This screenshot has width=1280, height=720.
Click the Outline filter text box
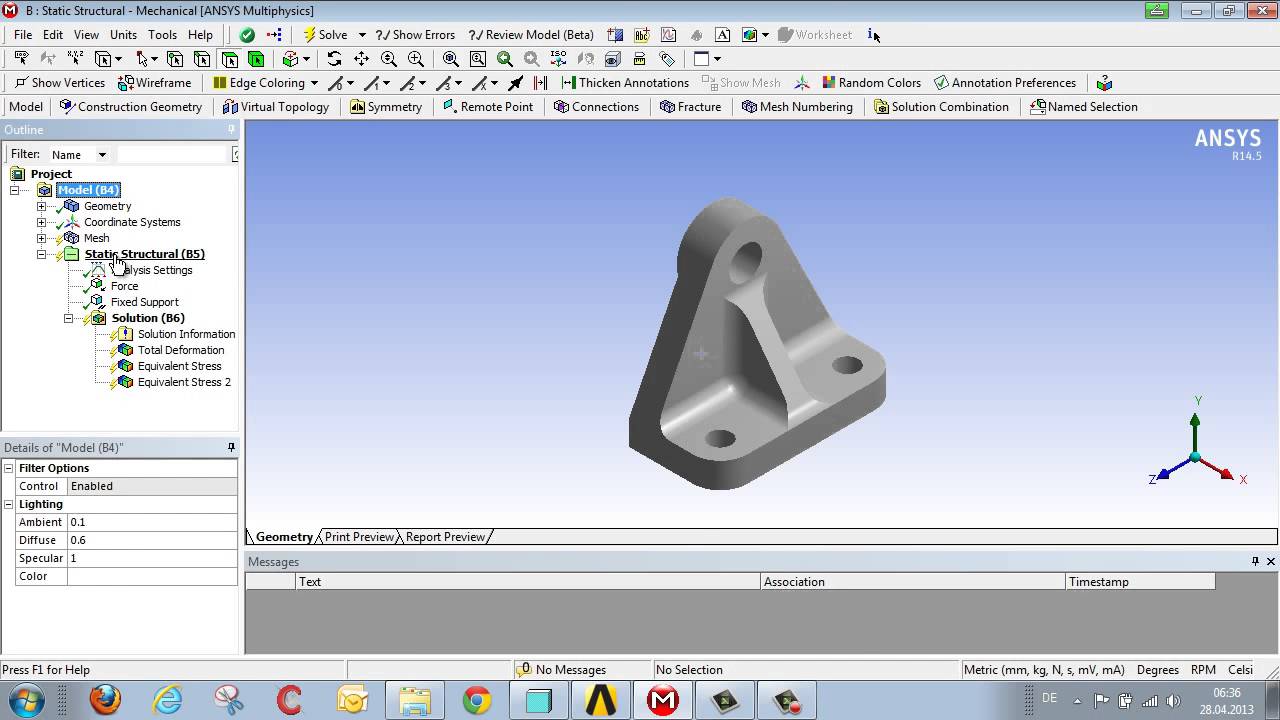pyautogui.click(x=174, y=154)
